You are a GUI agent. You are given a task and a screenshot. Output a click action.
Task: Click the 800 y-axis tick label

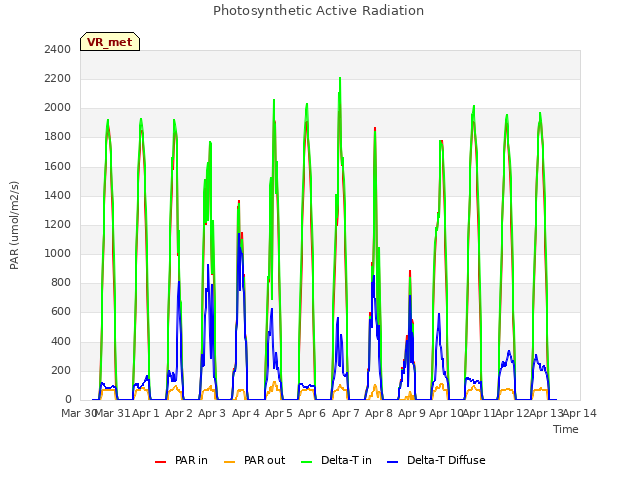point(61,283)
